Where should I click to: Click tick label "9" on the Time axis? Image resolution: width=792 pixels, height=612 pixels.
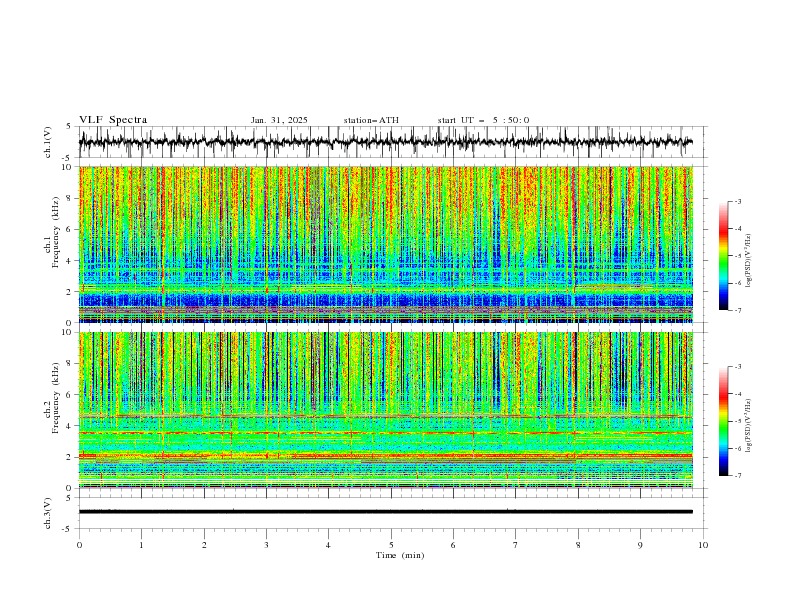point(640,545)
